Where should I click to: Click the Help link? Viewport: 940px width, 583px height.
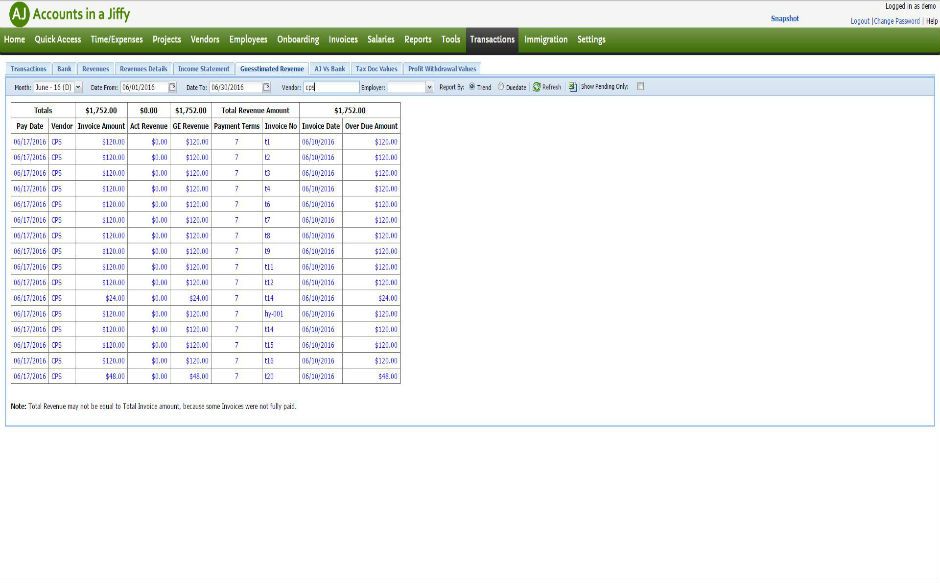pos(932,21)
